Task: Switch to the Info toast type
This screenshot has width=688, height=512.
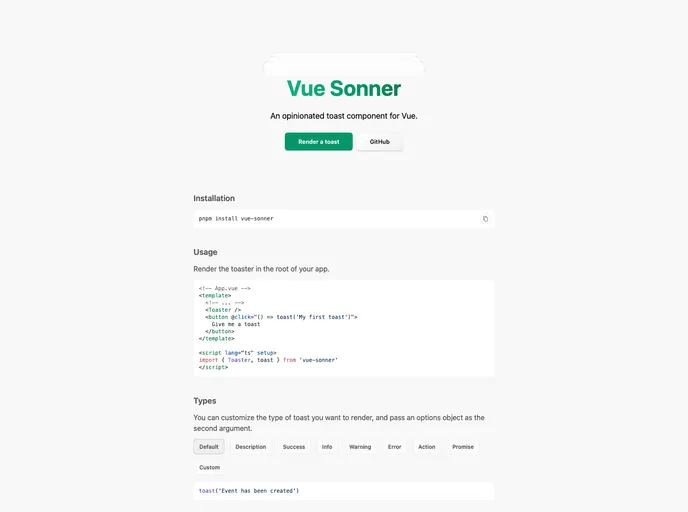Action: 327,447
